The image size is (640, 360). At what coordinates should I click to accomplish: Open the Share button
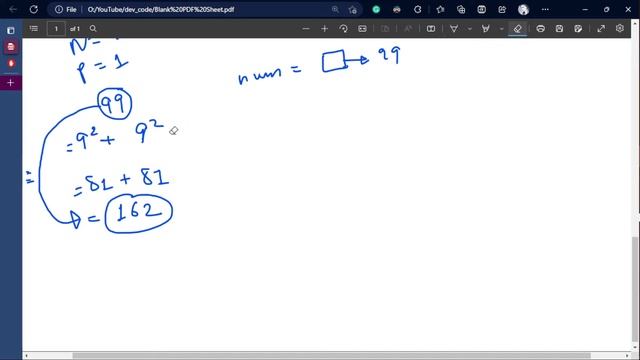pos(502,9)
